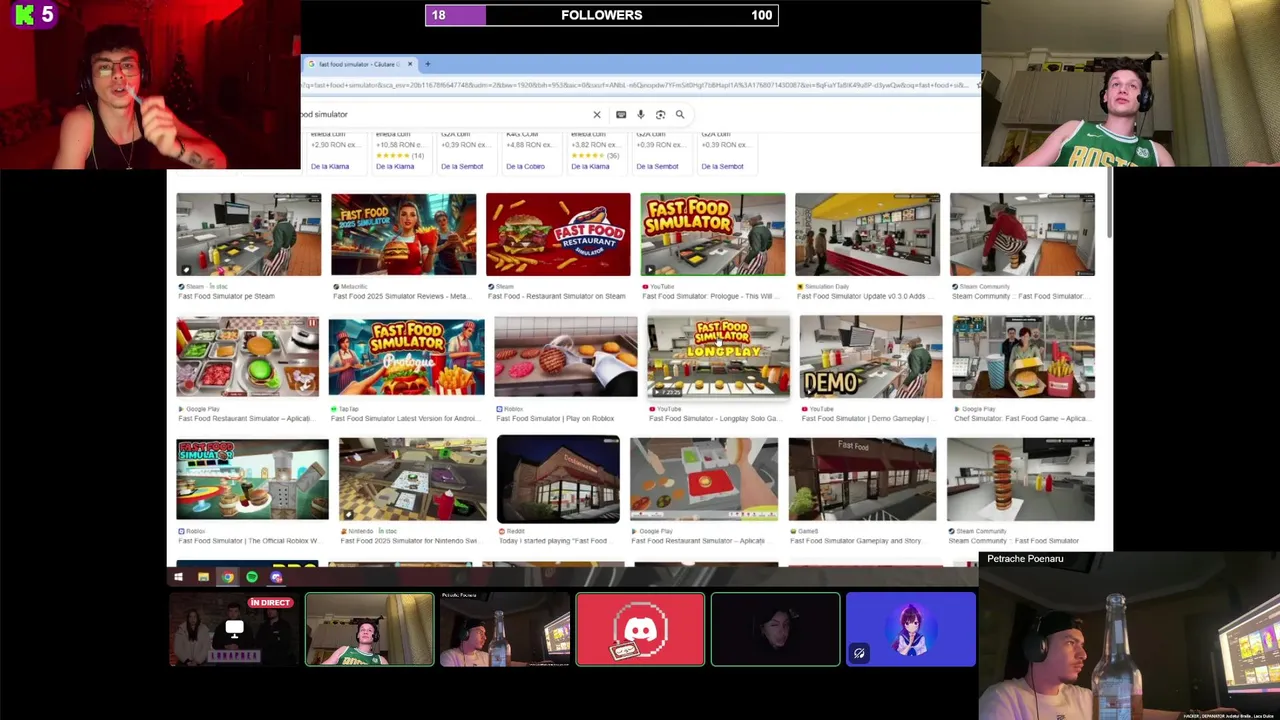Click the crossed-out mute icon on anime avatar tile

pyautogui.click(x=859, y=654)
